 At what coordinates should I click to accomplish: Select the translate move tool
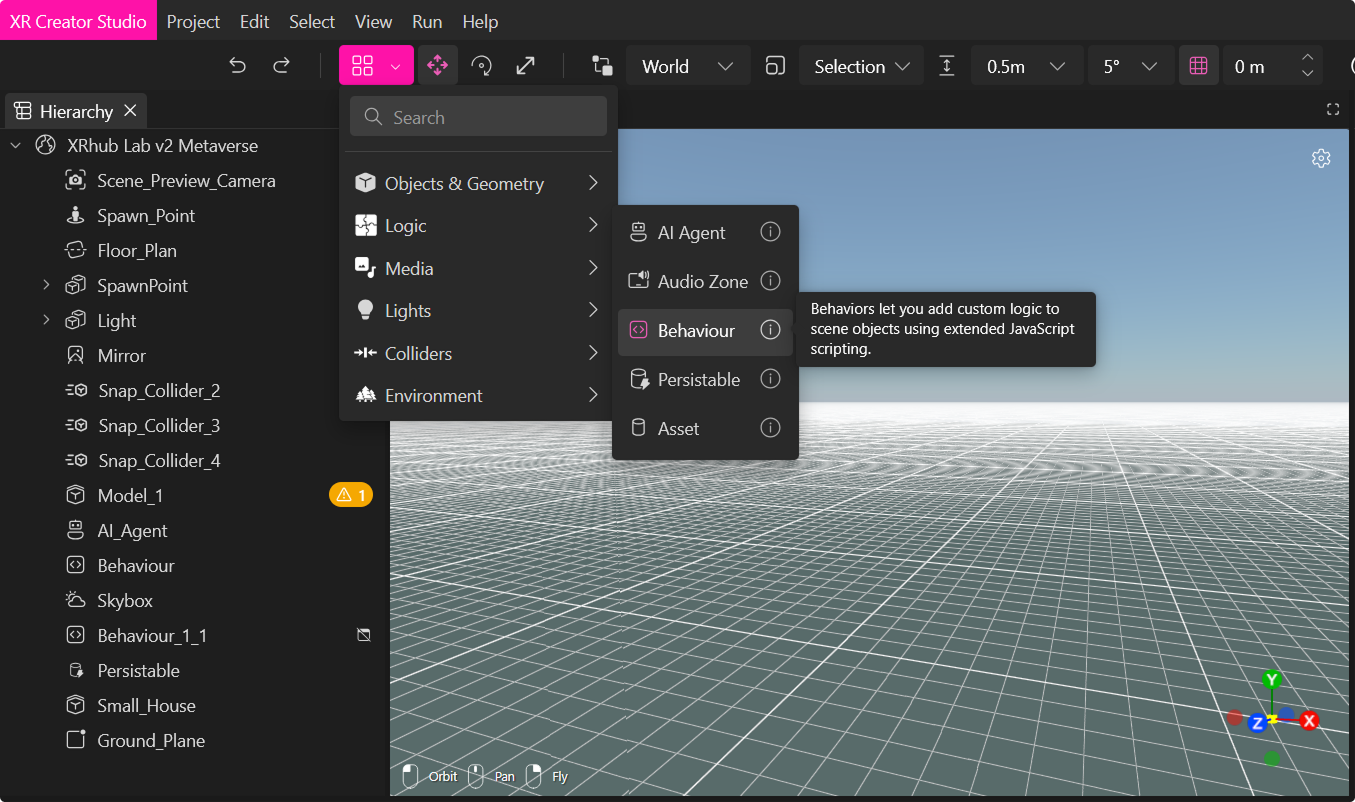click(437, 66)
